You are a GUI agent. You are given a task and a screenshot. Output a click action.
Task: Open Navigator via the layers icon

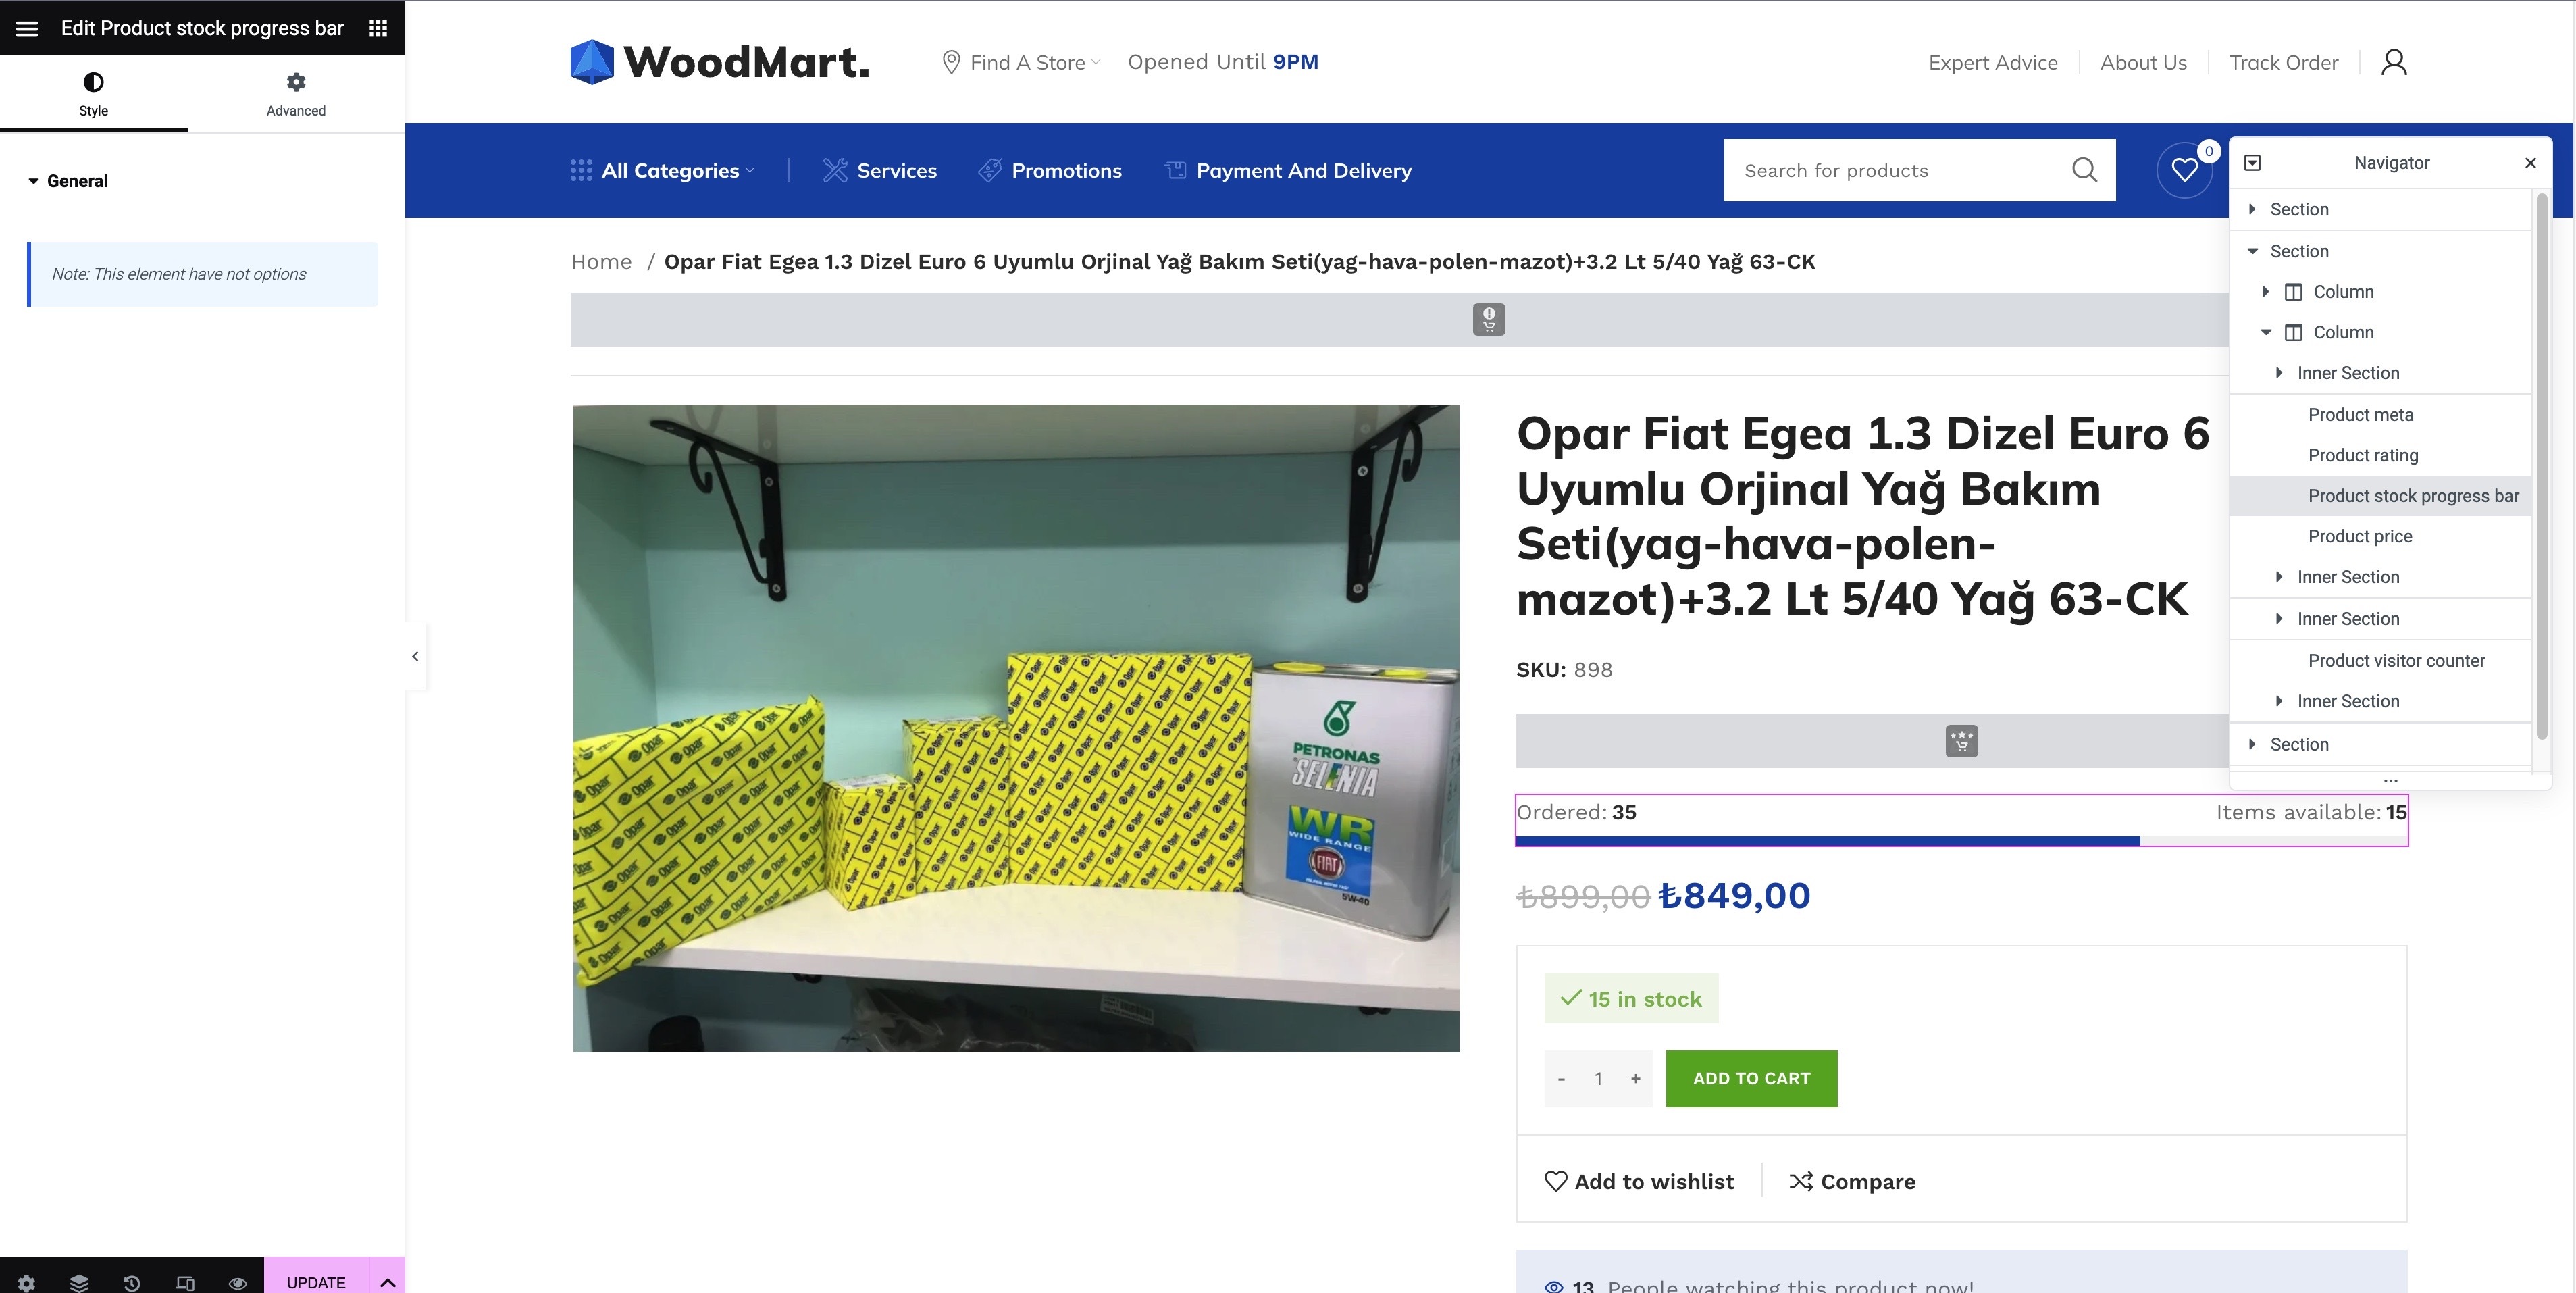click(x=79, y=1282)
